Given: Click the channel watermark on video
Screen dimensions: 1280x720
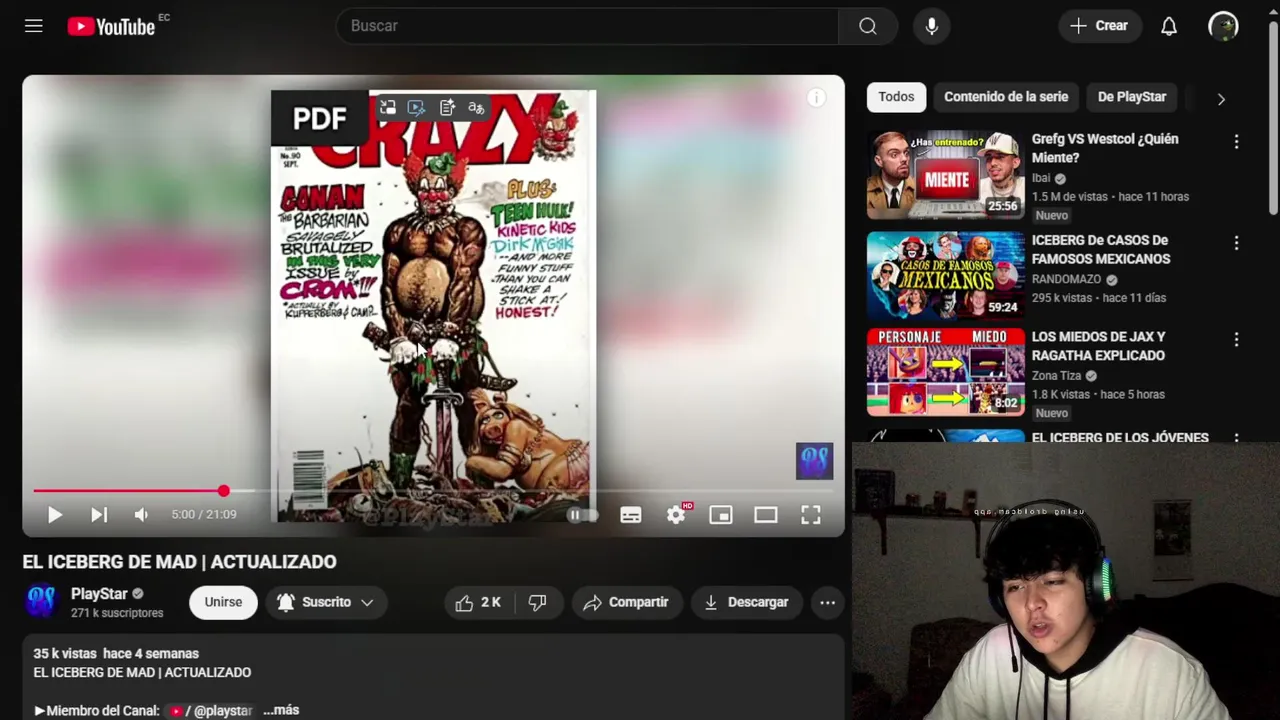Looking at the screenshot, I should click(814, 461).
